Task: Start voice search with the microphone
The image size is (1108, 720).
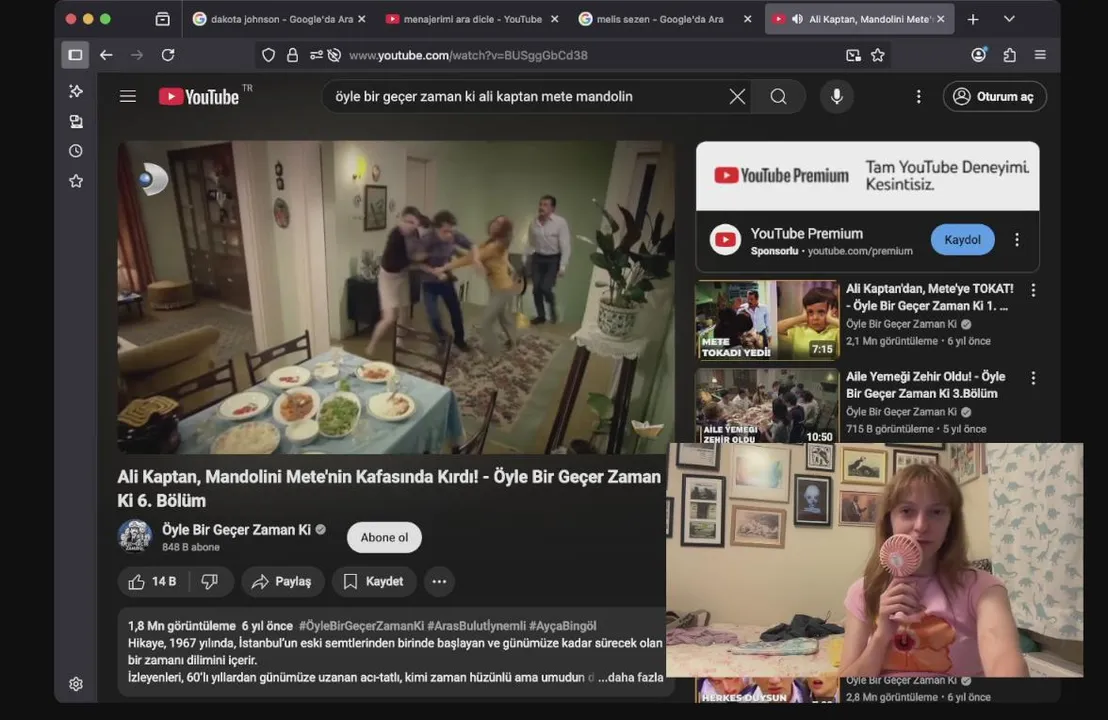Action: (836, 96)
